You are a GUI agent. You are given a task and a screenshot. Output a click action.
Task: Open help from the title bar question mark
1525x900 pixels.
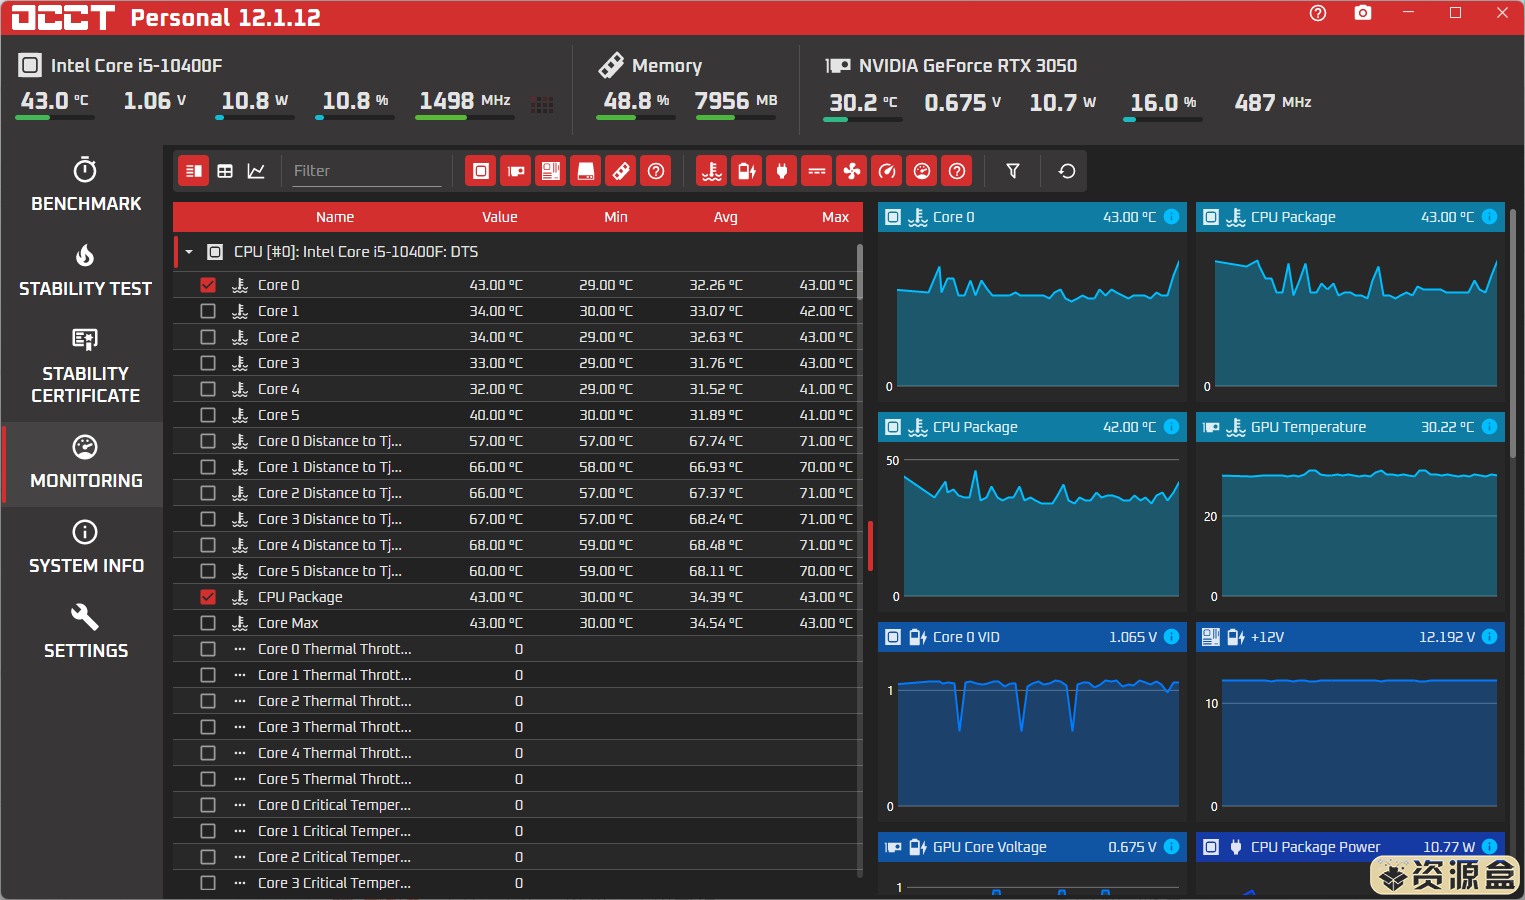click(x=1318, y=13)
